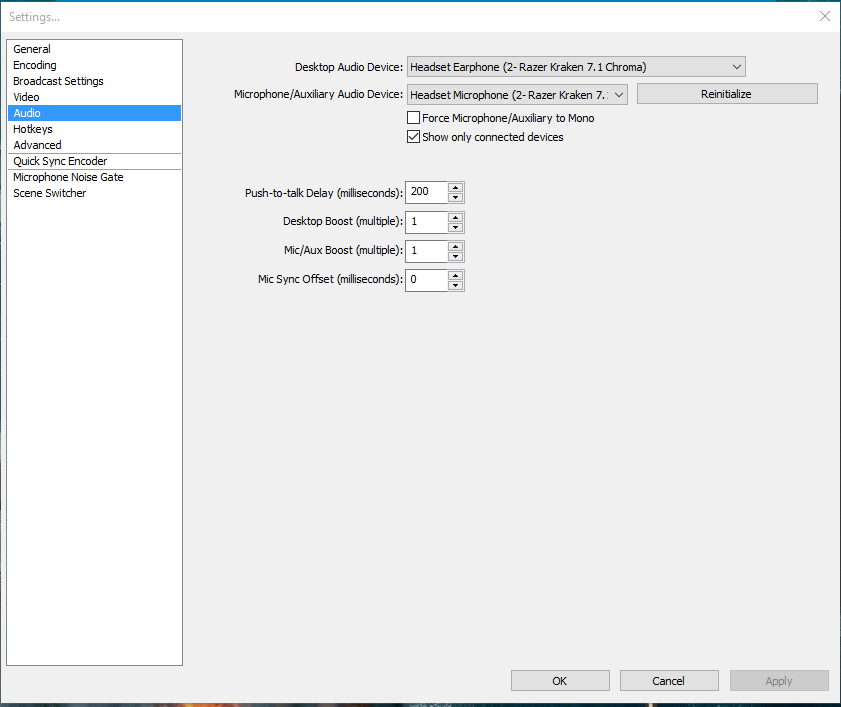This screenshot has width=841, height=707.
Task: Click the Desktop Boost value field
Action: click(426, 222)
